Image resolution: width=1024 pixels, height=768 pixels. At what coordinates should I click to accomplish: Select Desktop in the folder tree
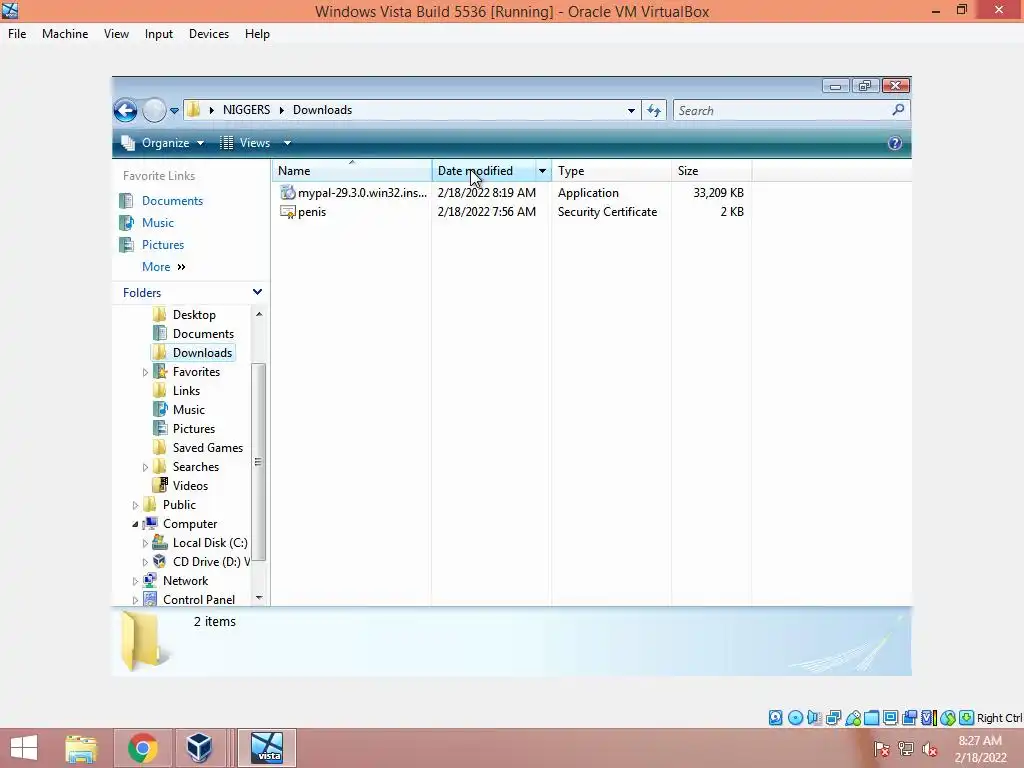pos(194,315)
